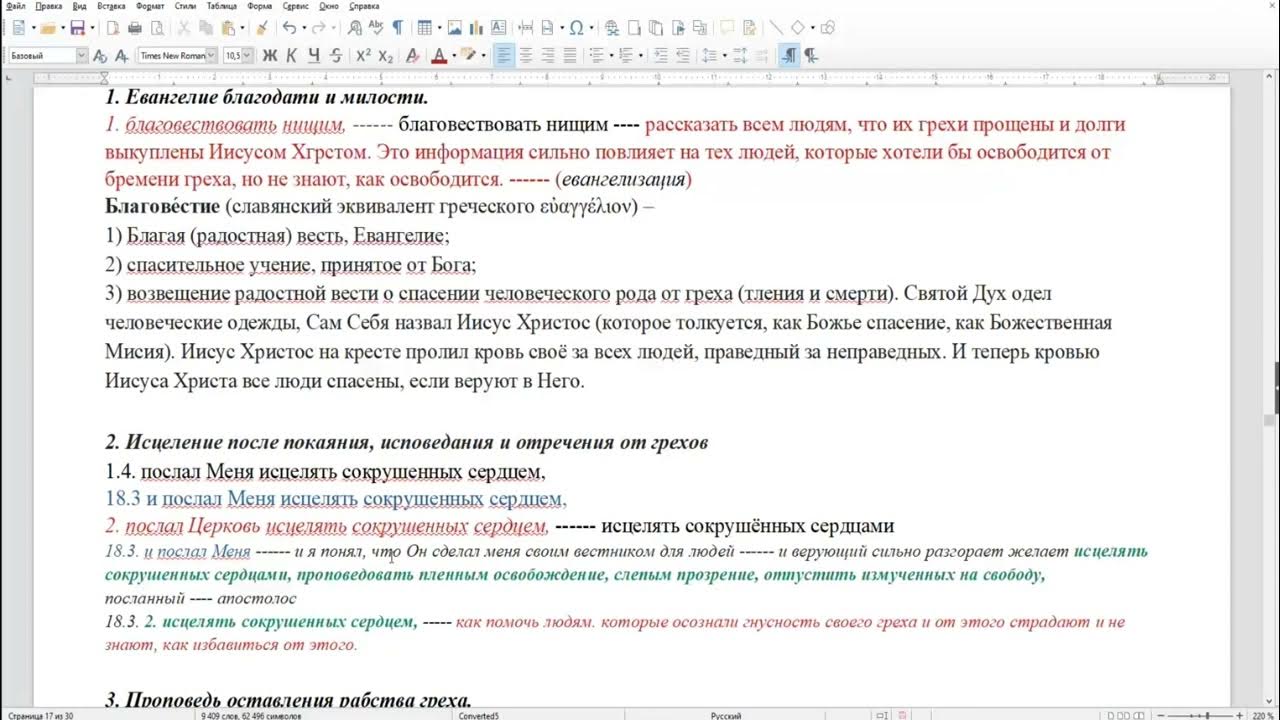Expand unordered list dropdown arrow
The width and height of the screenshot is (1280, 720).
pyautogui.click(x=611, y=56)
